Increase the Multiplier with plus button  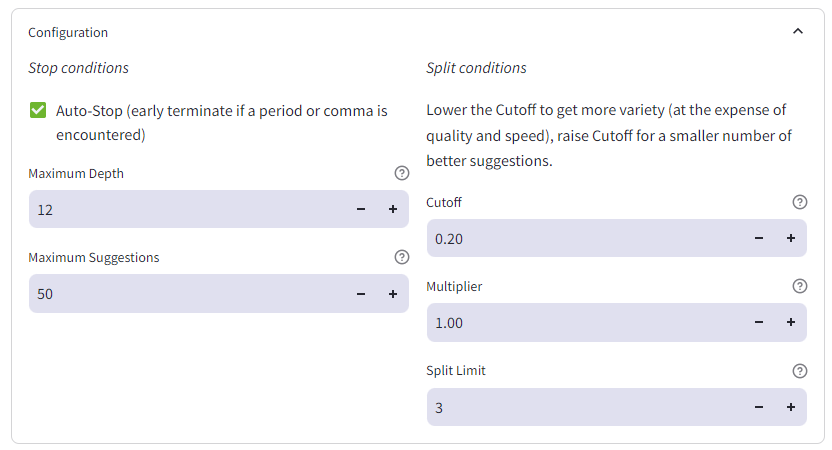[x=790, y=323]
